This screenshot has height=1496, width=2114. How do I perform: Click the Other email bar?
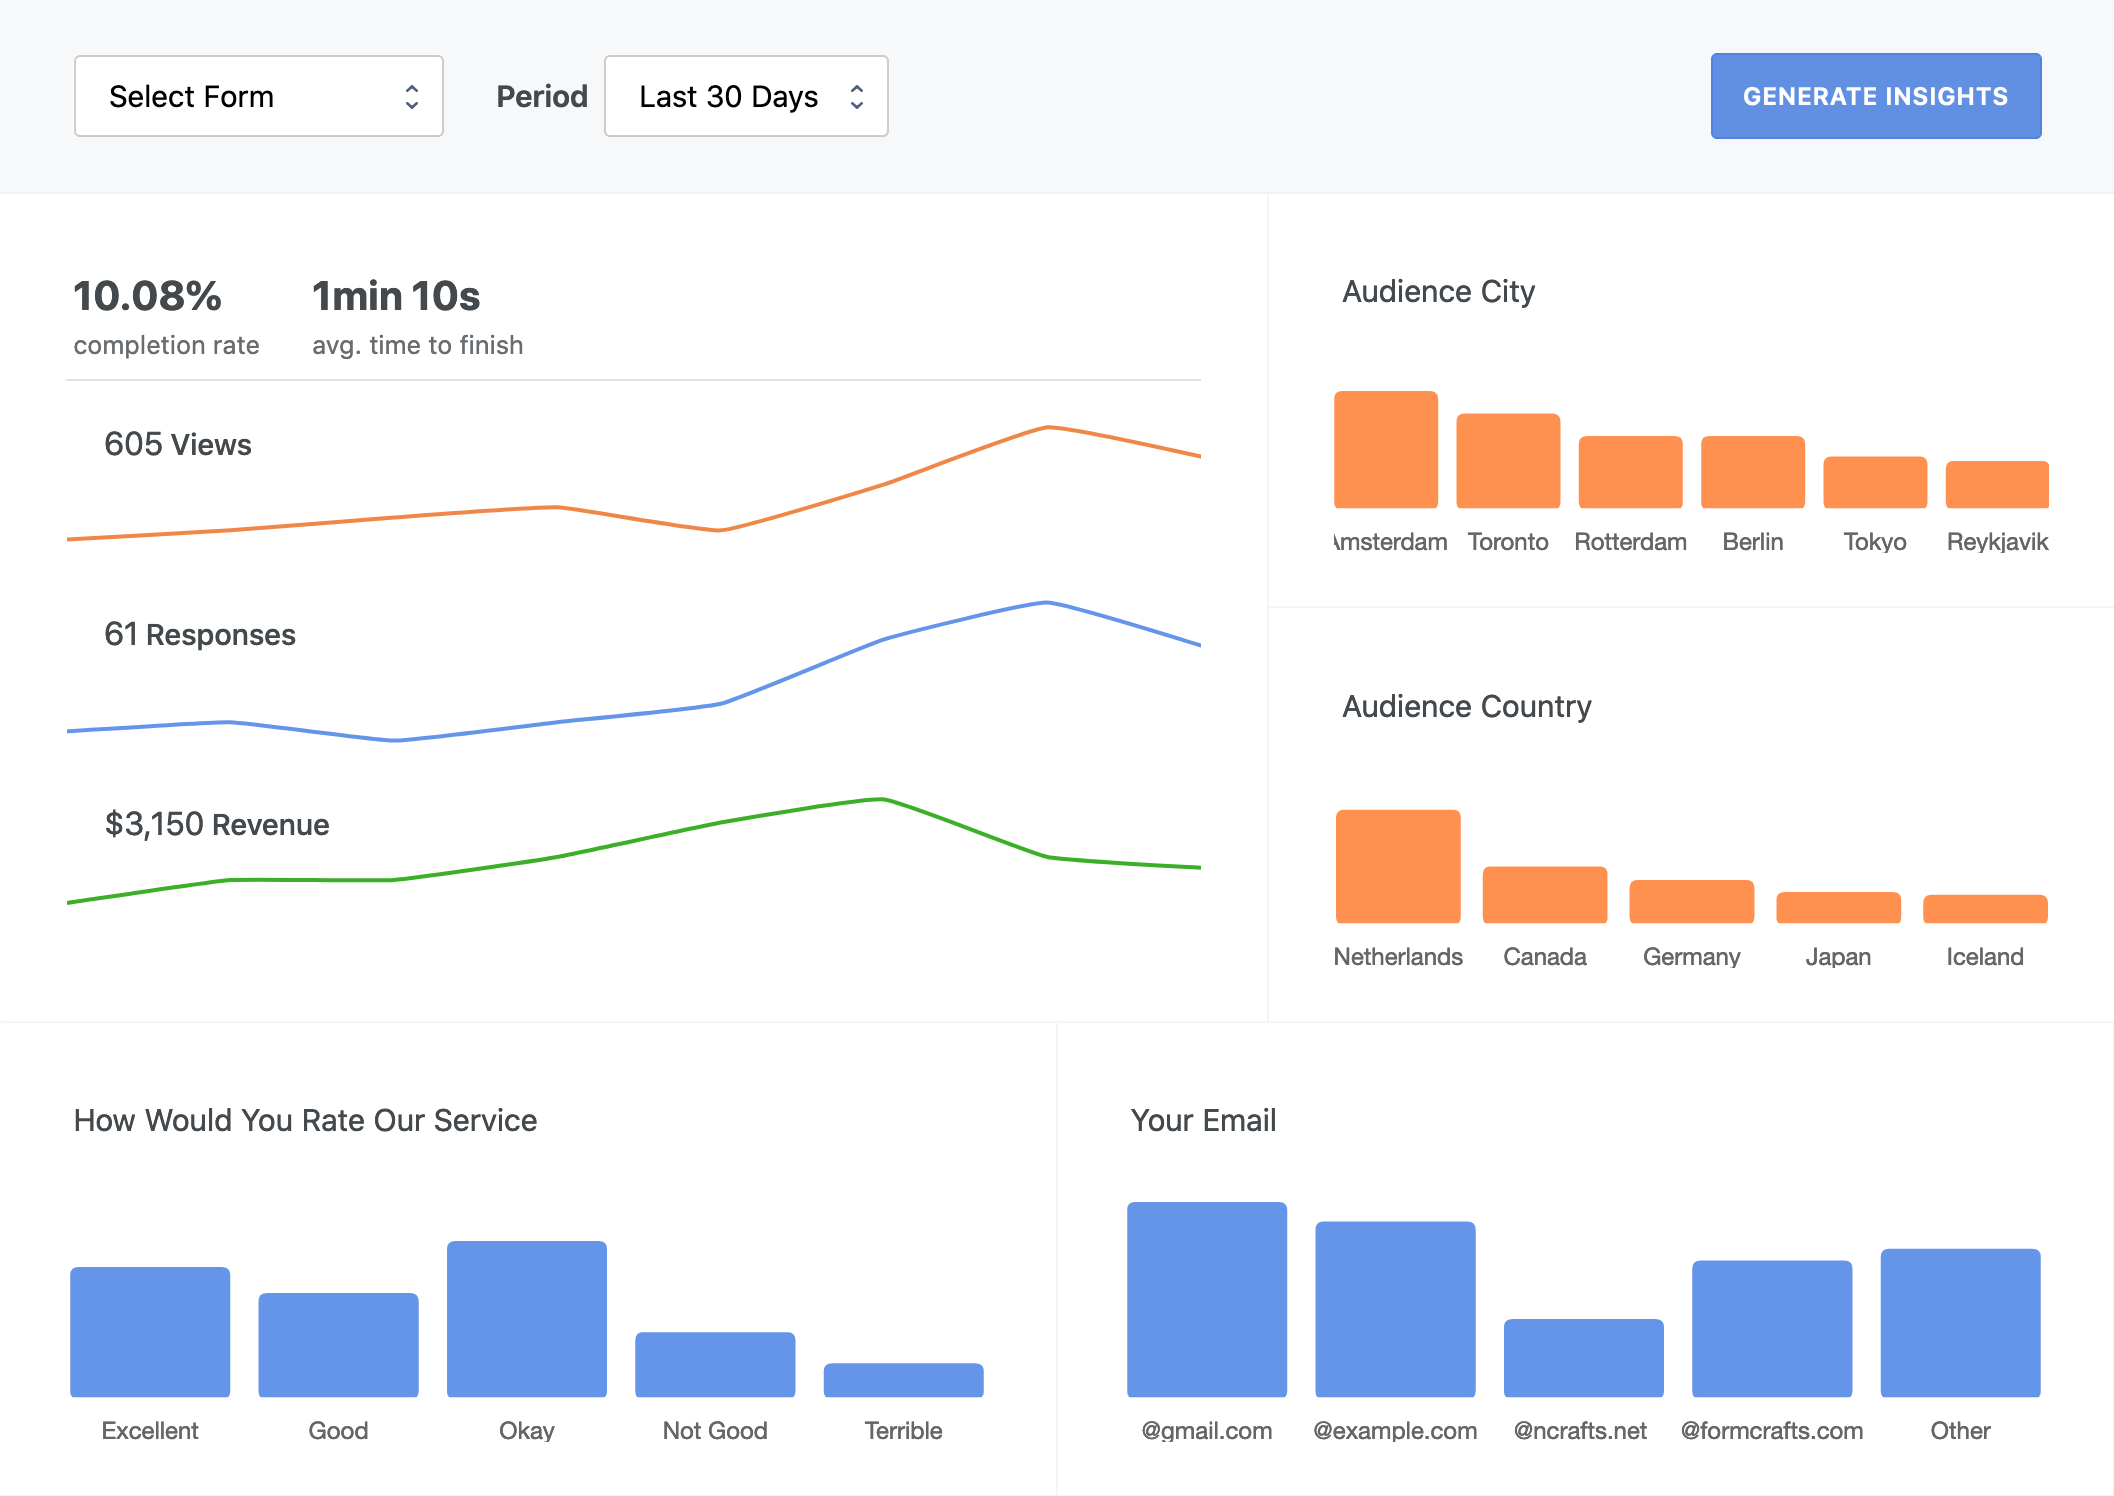click(1960, 1323)
